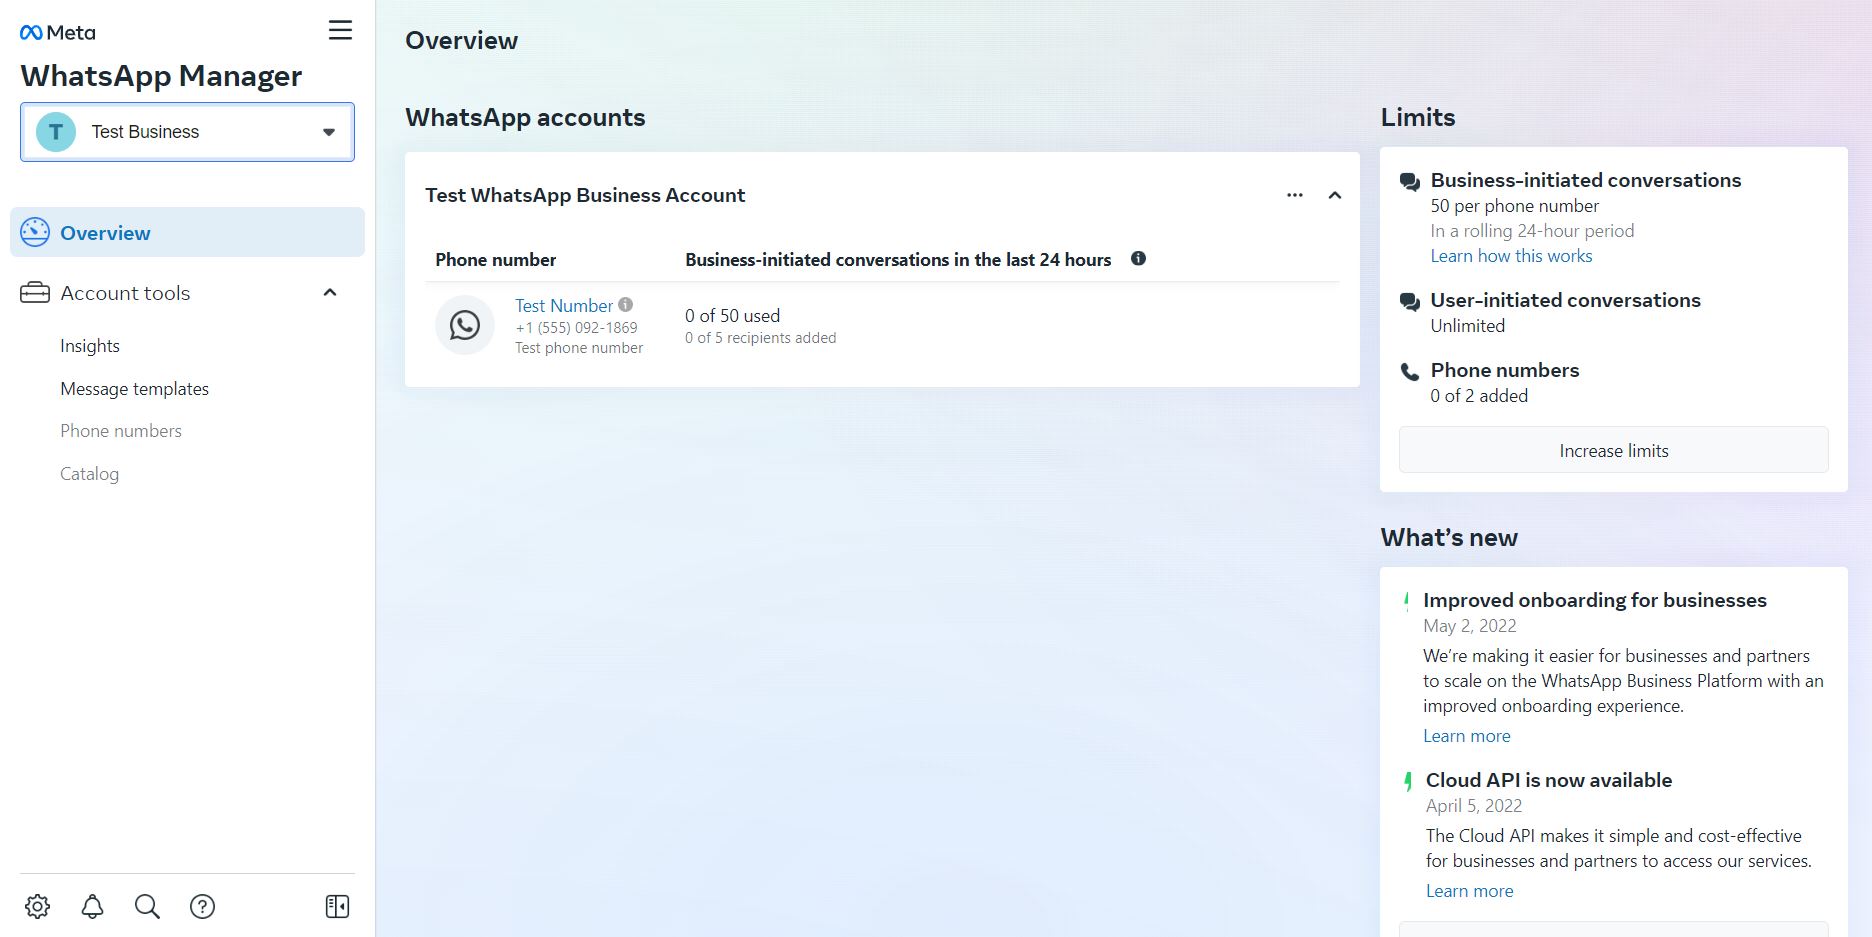Click the '0 of 2 added' text
The width and height of the screenshot is (1872, 937).
tap(1479, 396)
